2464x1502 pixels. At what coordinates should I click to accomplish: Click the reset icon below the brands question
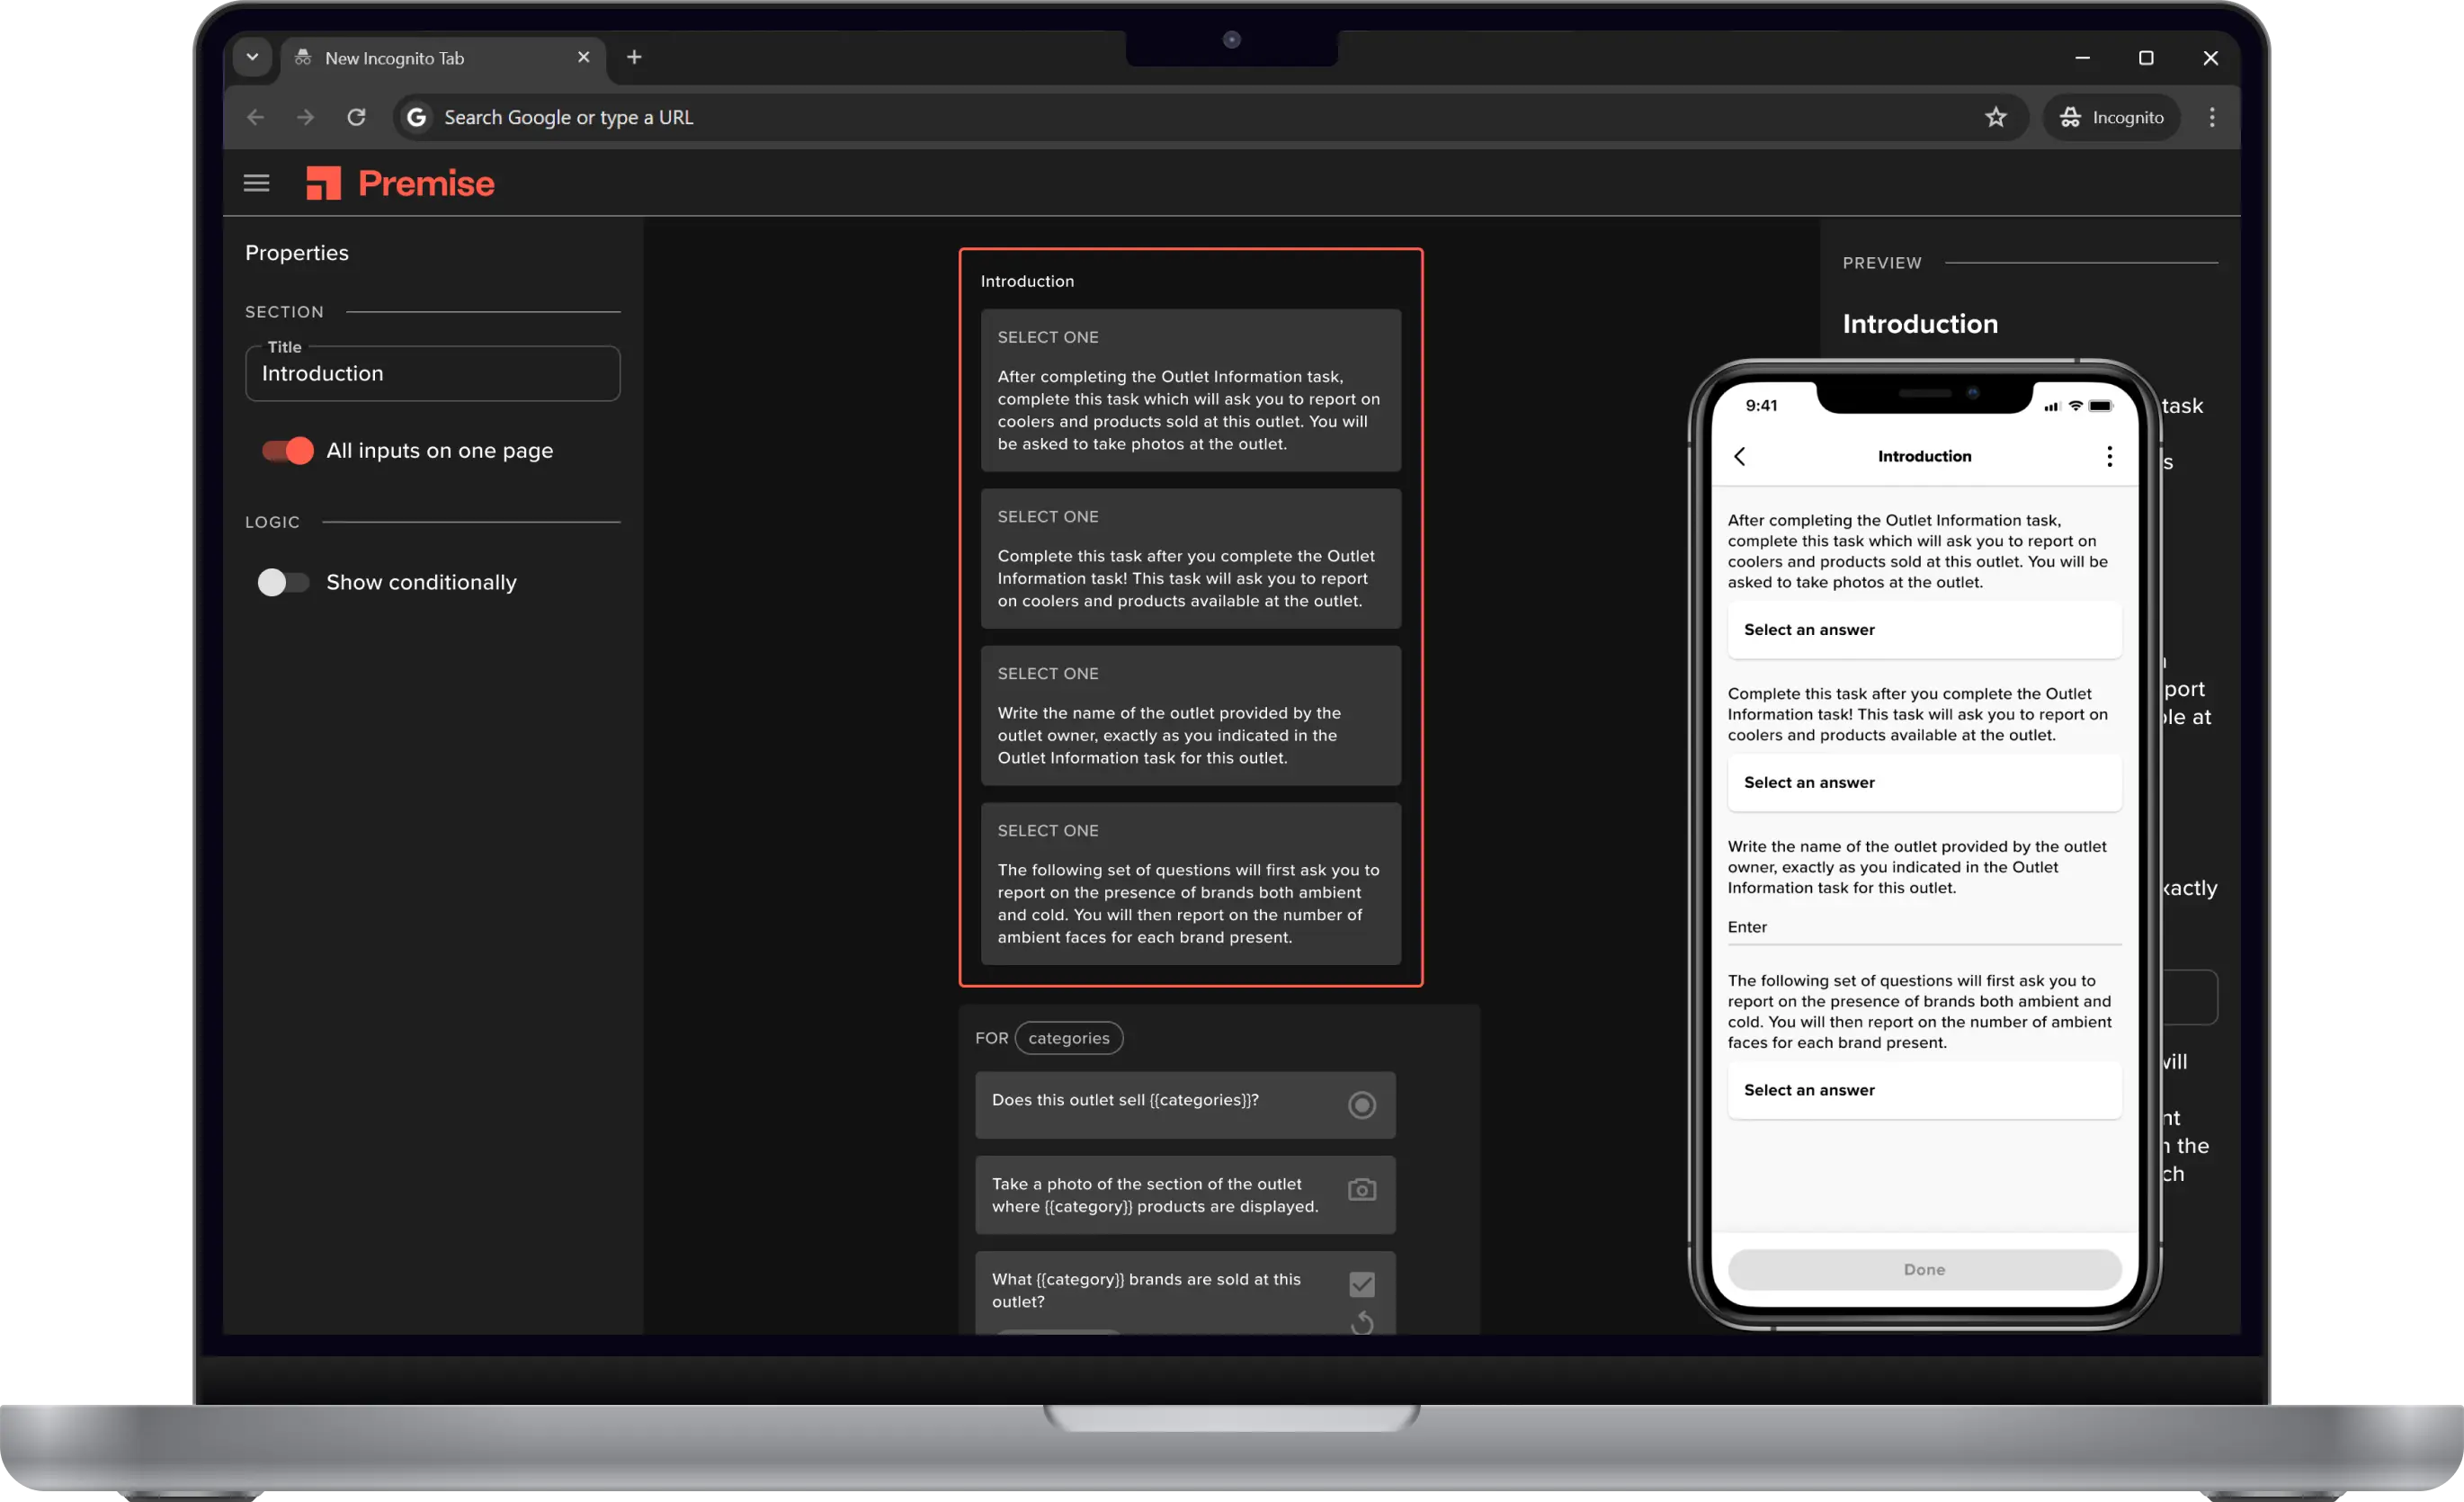click(x=1362, y=1323)
